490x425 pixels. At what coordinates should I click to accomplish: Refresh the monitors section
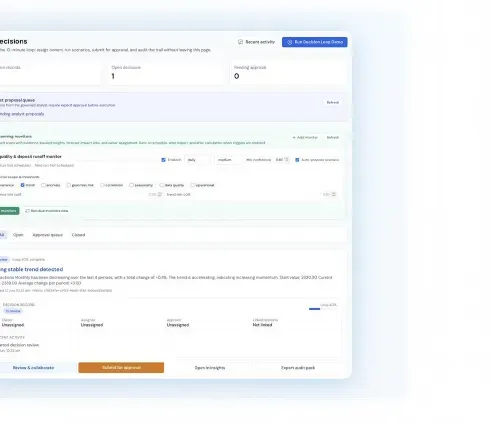click(x=333, y=137)
